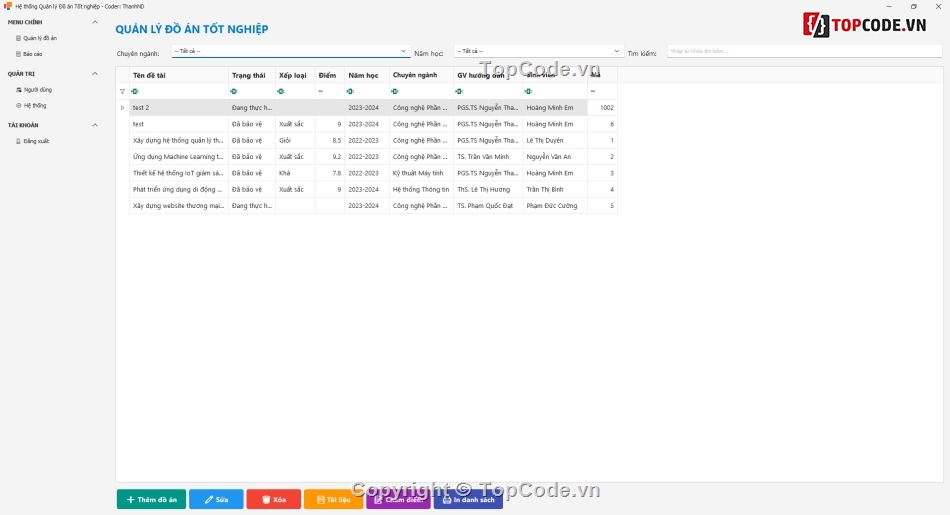Click student cell Nguyễn Văn An
The width and height of the screenshot is (950, 515).
(555, 157)
